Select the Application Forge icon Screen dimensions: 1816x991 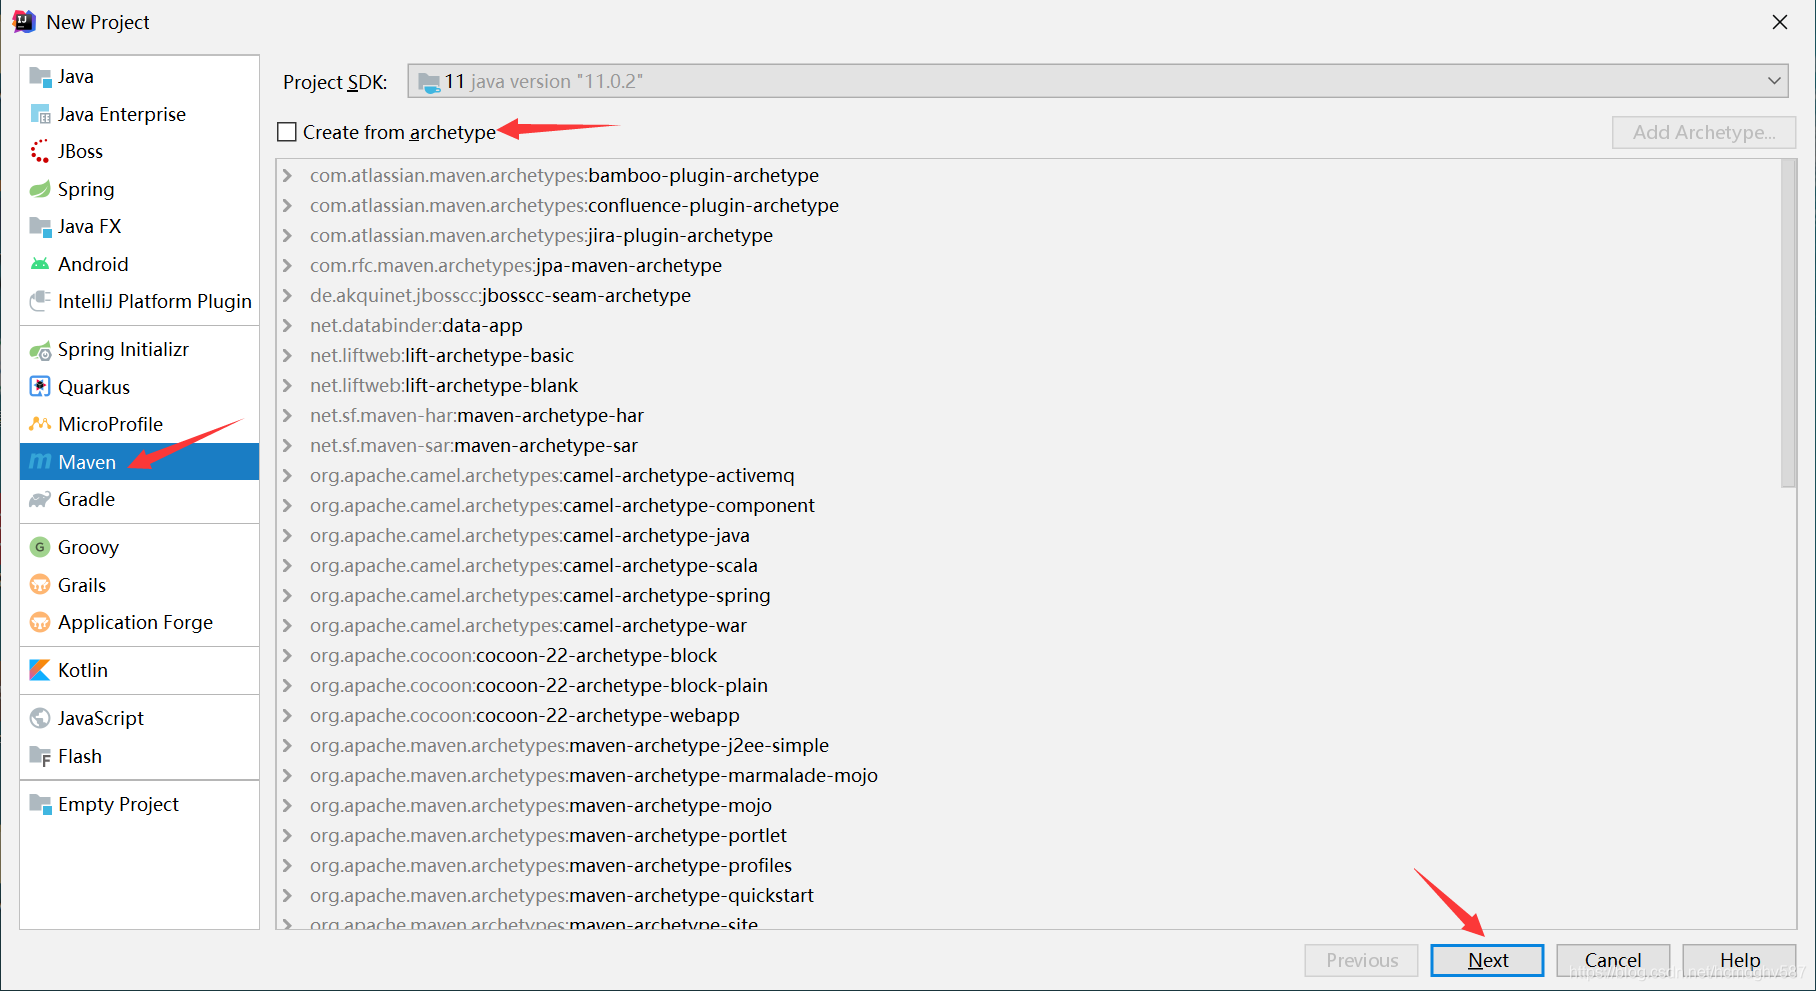[40, 622]
